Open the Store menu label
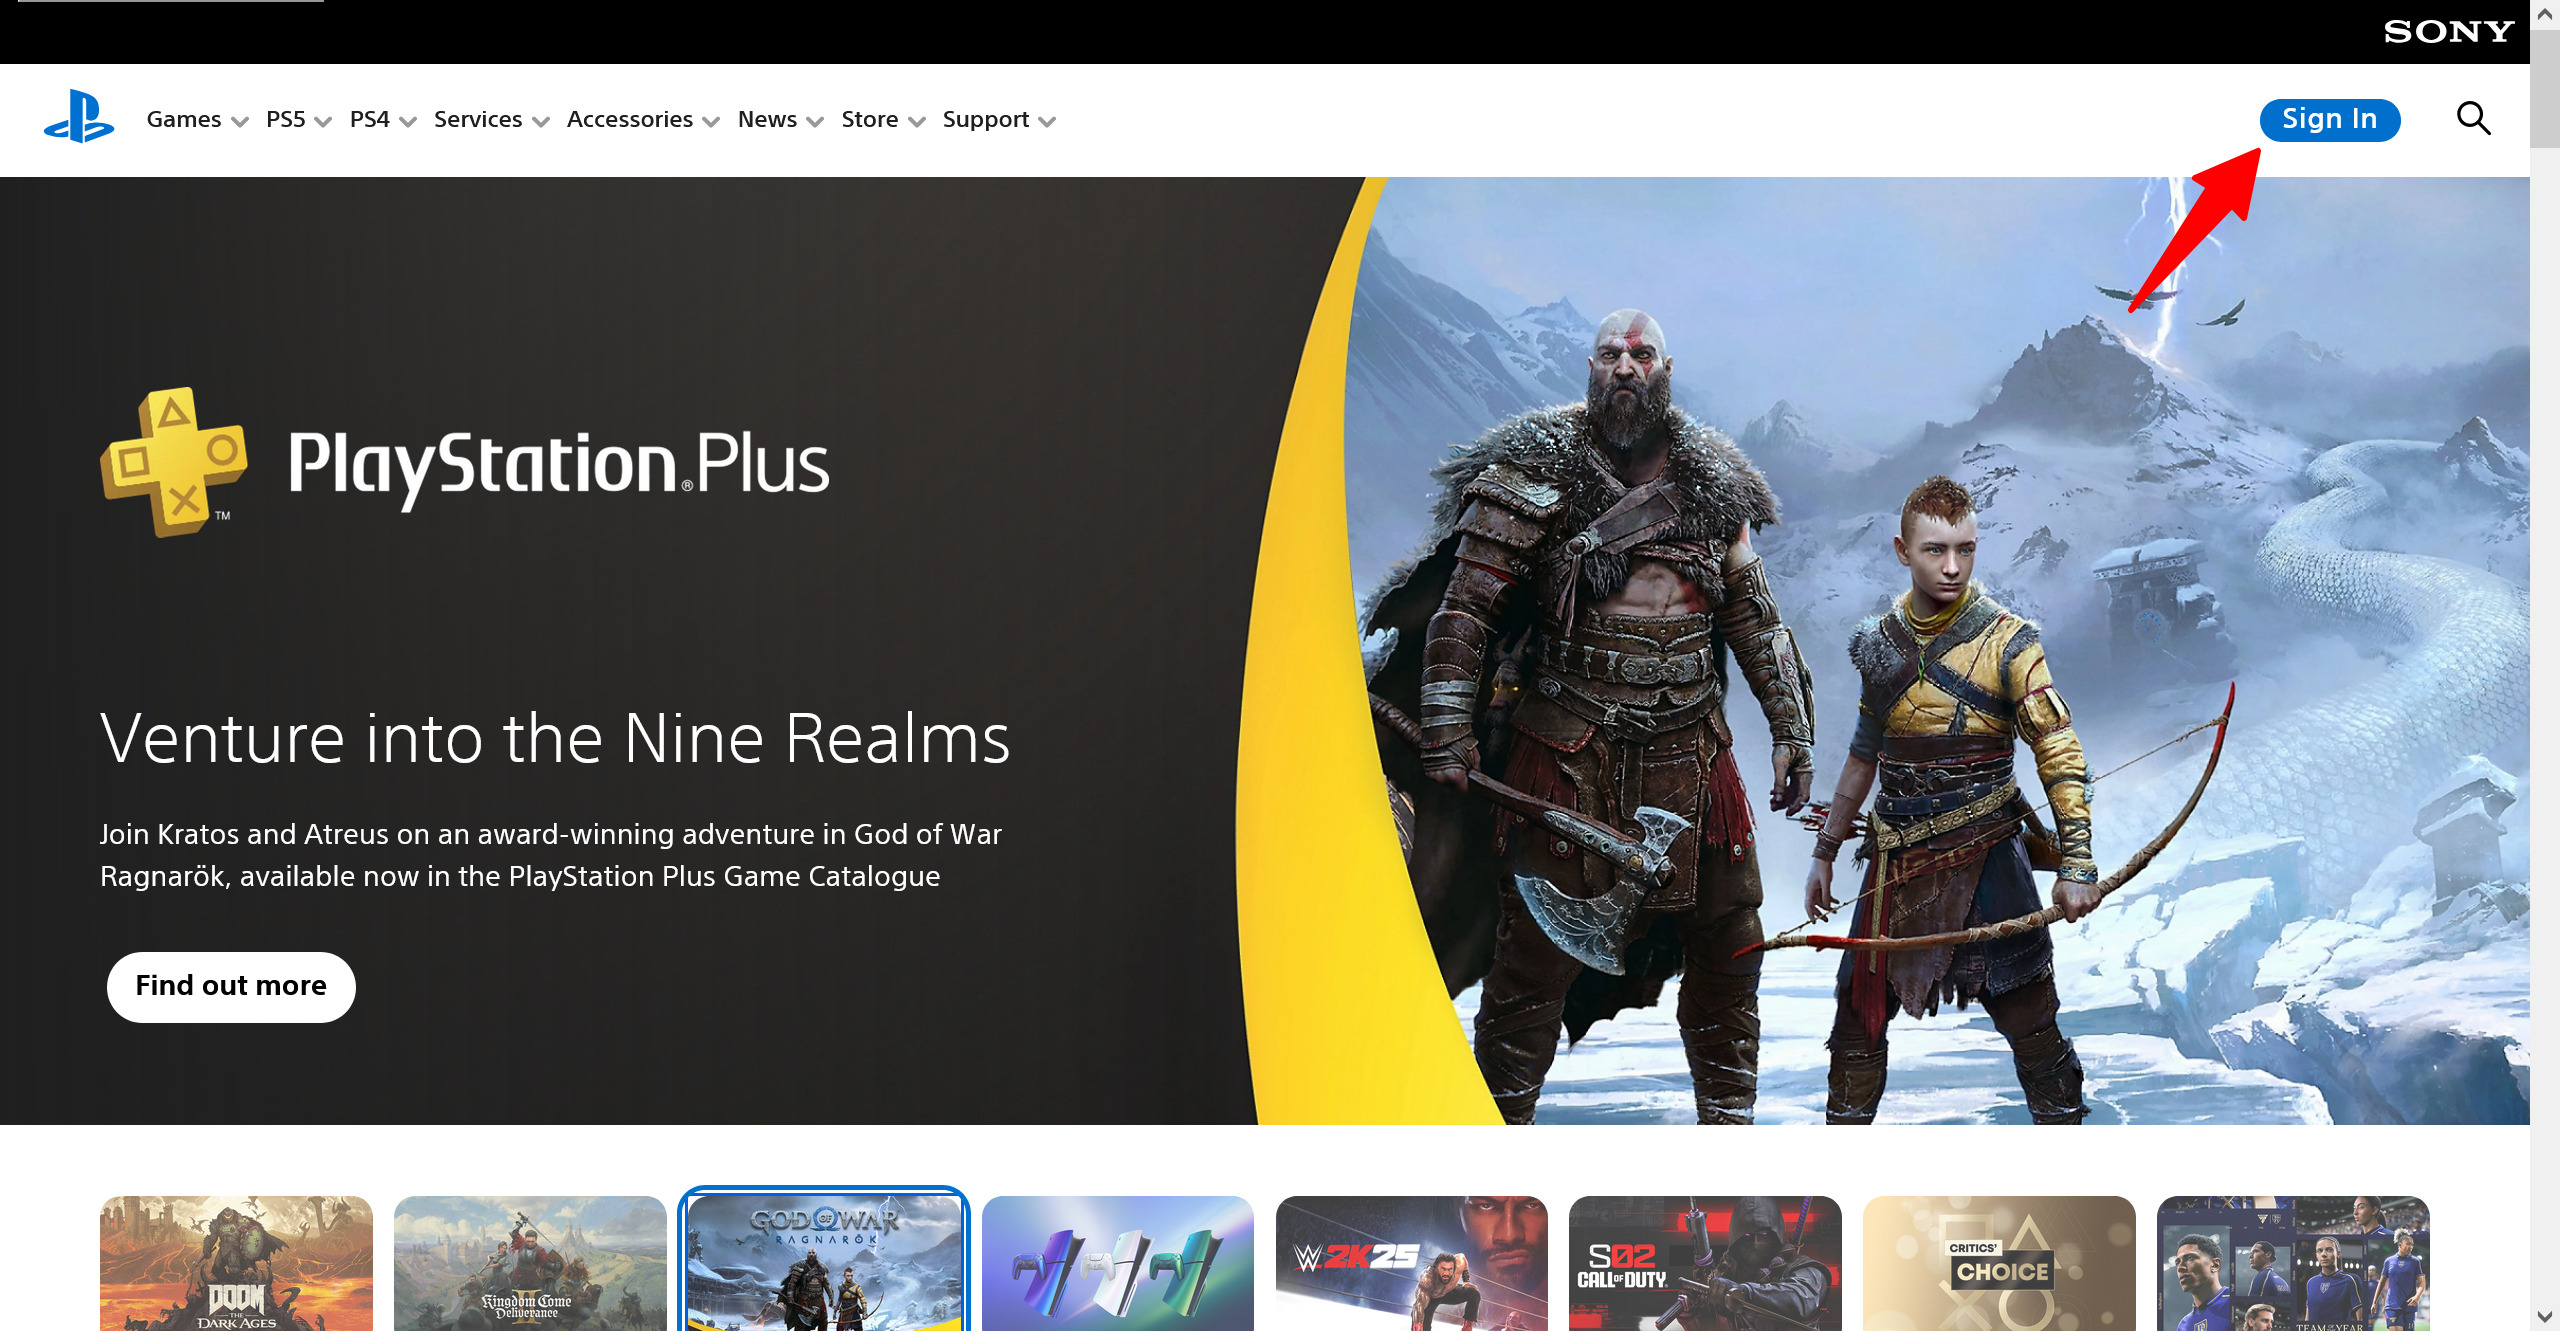 point(870,119)
